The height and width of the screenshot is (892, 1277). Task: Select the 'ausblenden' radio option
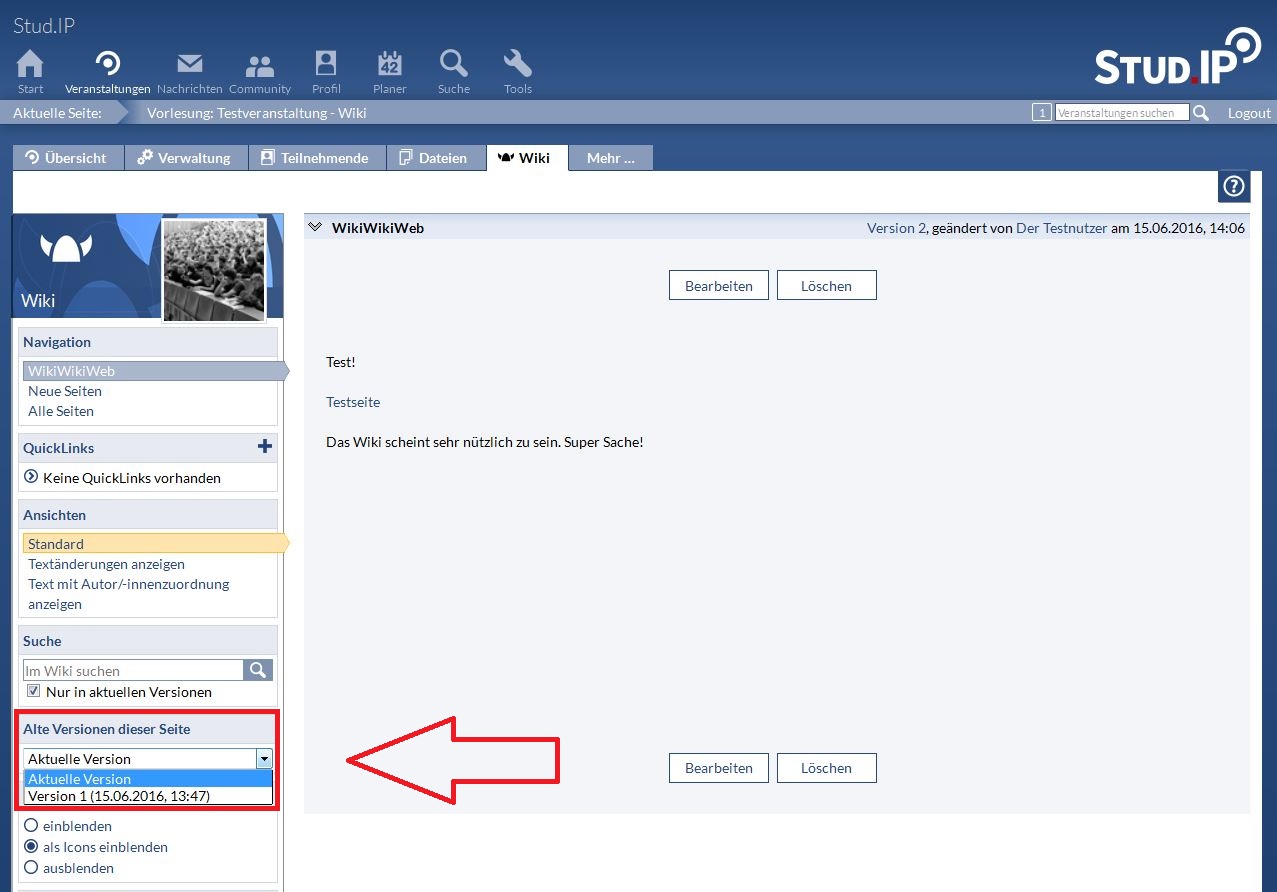pos(31,868)
